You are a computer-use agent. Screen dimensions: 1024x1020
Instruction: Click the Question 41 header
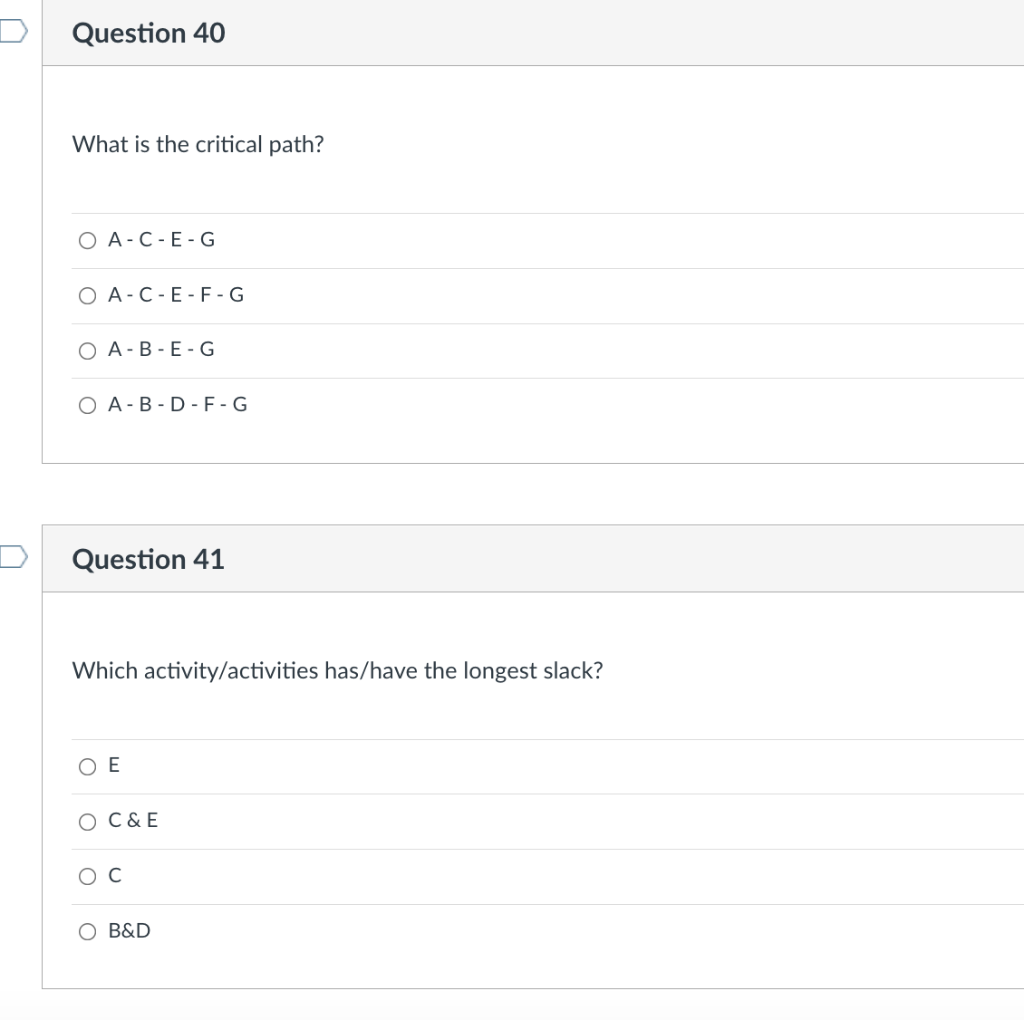pos(148,560)
